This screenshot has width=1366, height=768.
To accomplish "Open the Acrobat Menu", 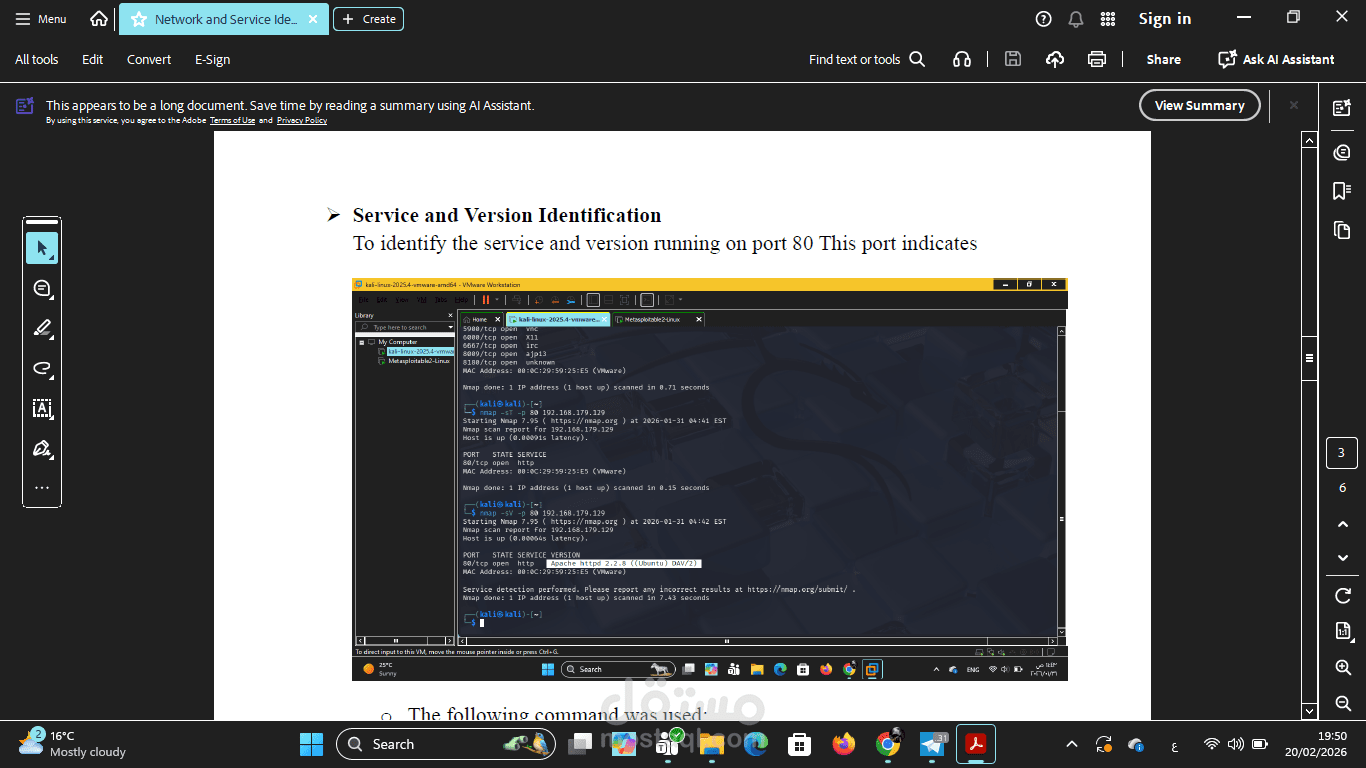I will [x=41, y=19].
